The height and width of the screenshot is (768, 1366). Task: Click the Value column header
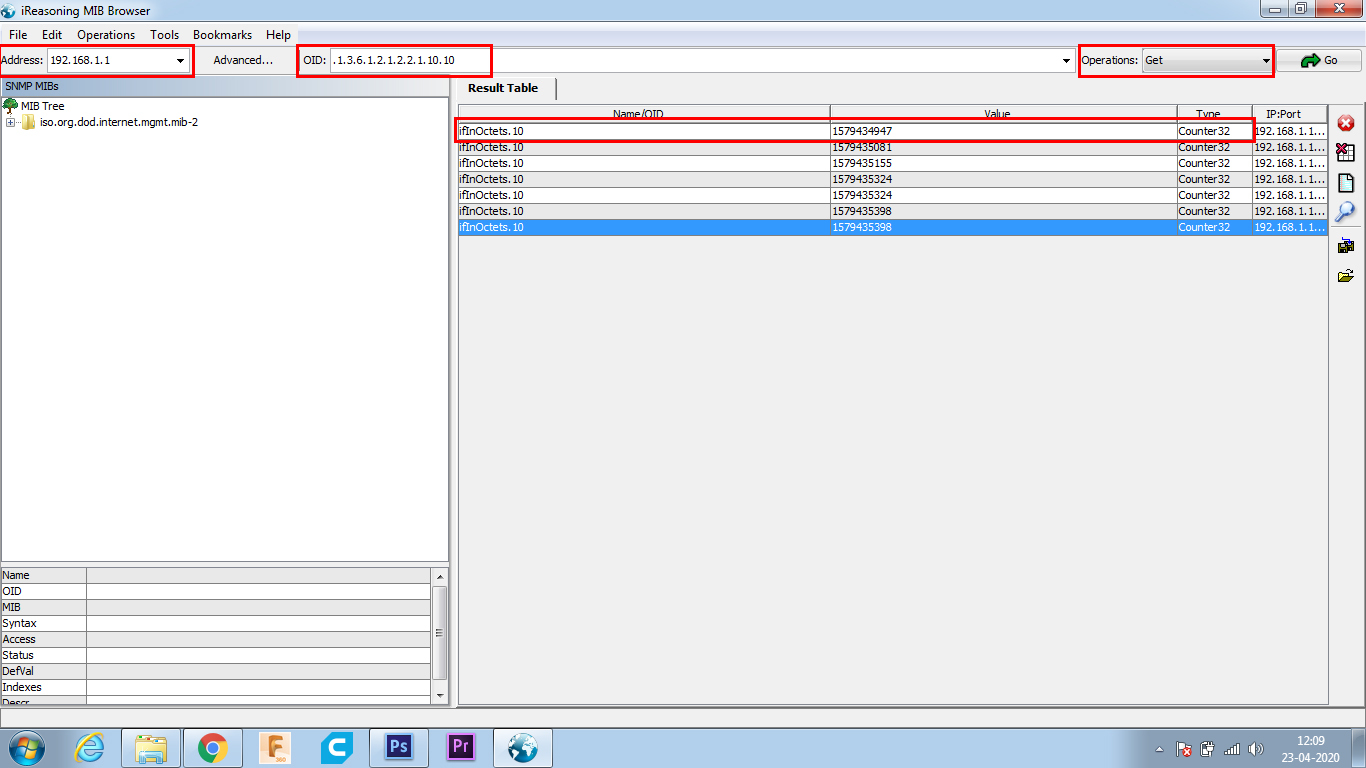tap(1003, 113)
